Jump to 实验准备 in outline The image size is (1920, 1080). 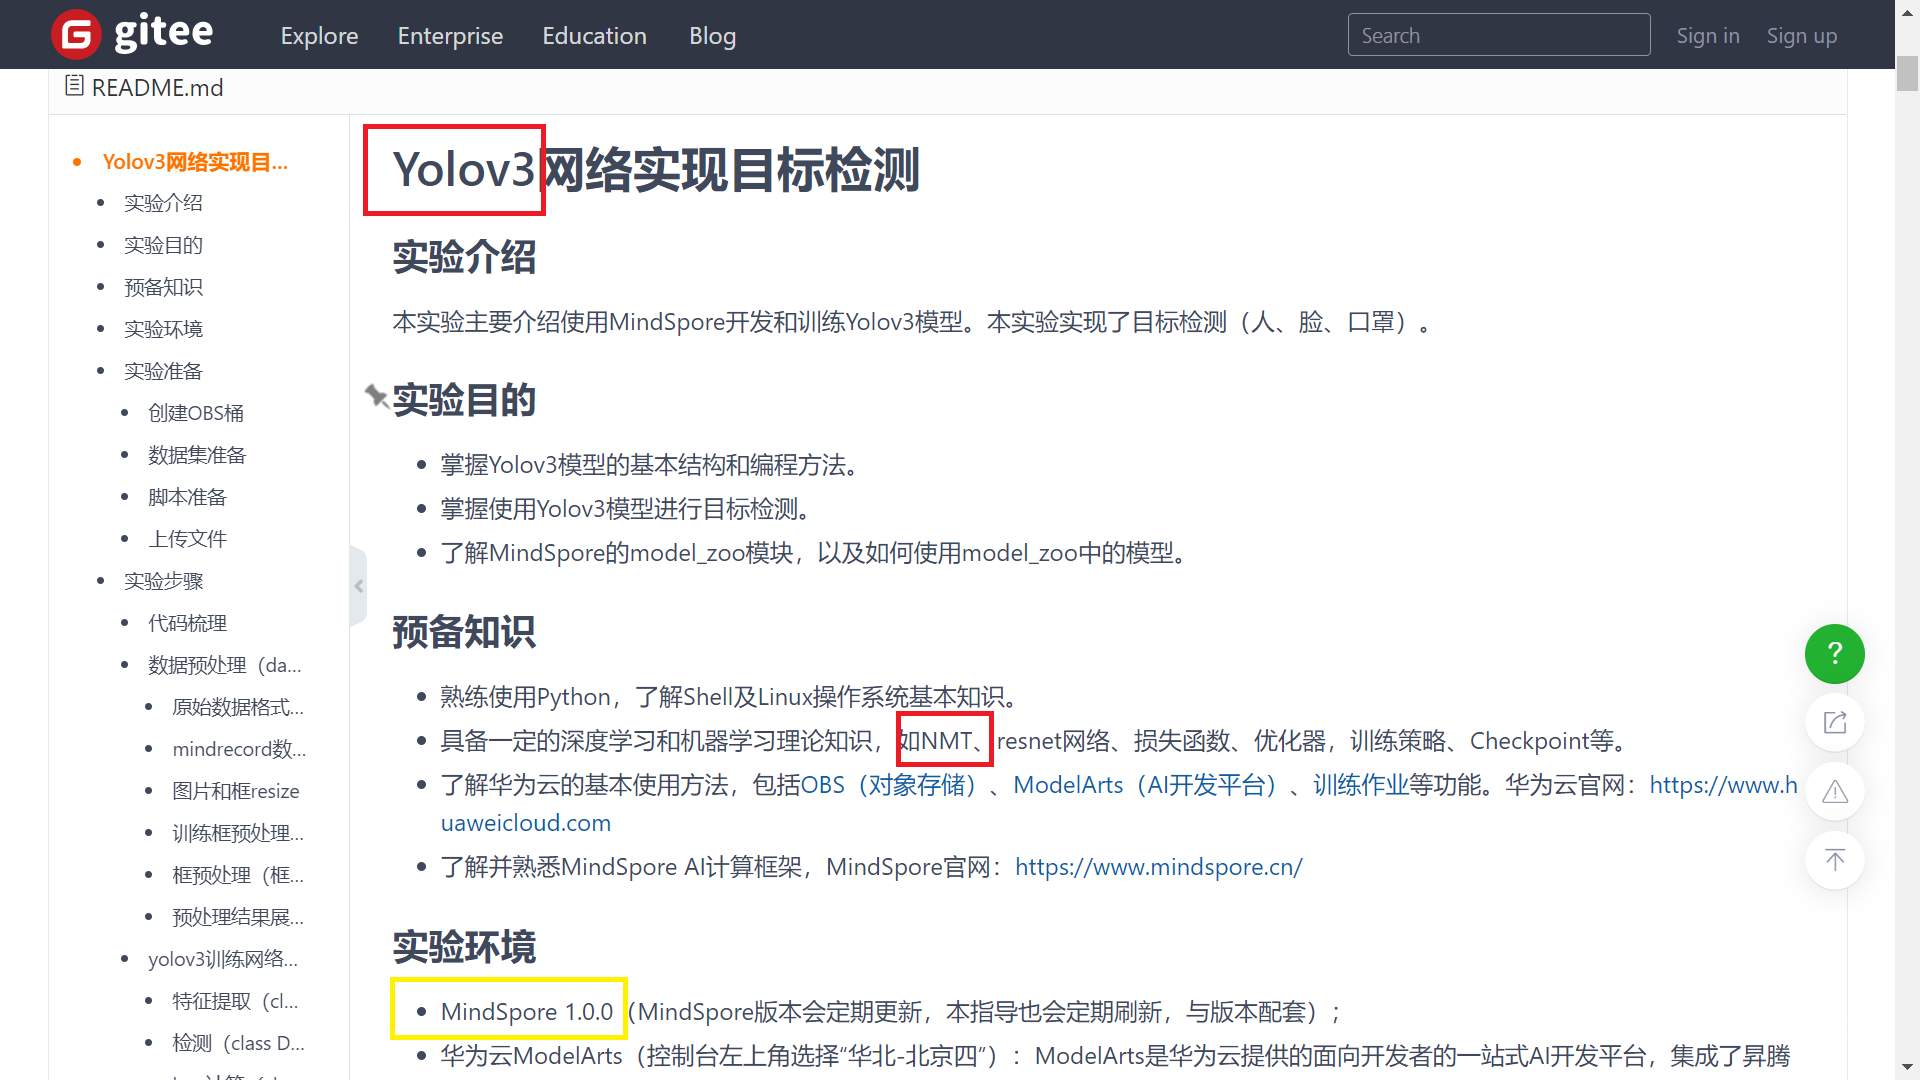[x=163, y=372]
